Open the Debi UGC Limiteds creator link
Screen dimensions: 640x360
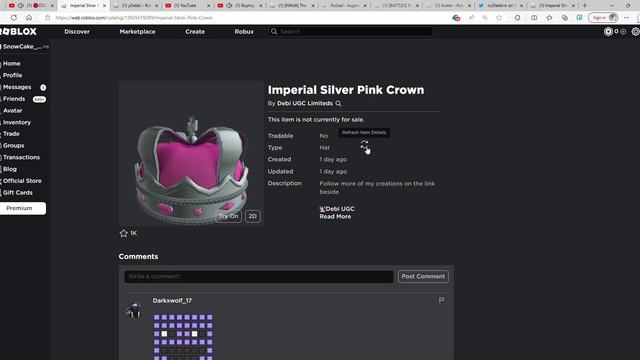305,104
